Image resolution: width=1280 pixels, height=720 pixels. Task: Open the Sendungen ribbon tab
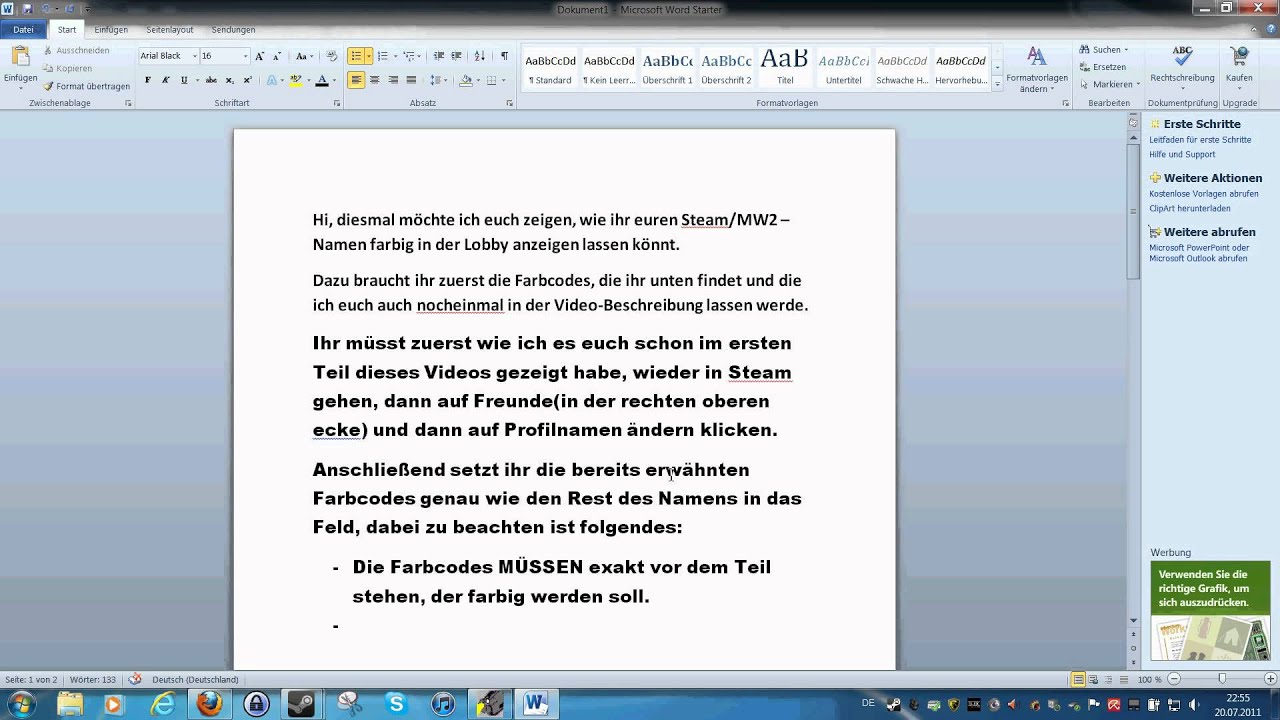click(233, 30)
